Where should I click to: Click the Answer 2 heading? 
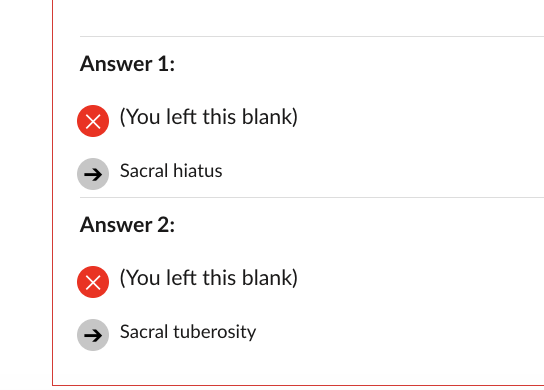coord(127,225)
